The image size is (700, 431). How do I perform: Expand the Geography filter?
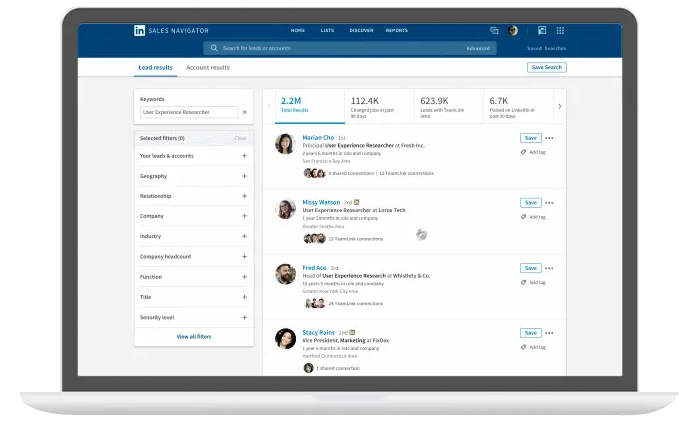[244, 176]
